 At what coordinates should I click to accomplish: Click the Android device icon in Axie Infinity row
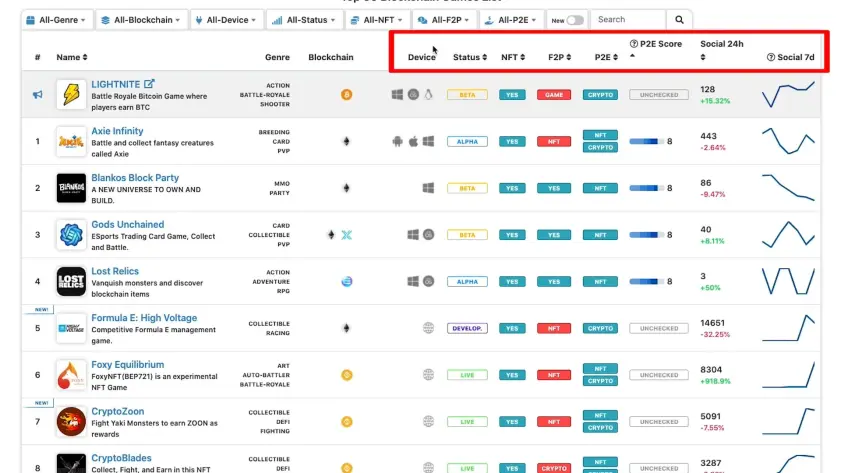397,142
